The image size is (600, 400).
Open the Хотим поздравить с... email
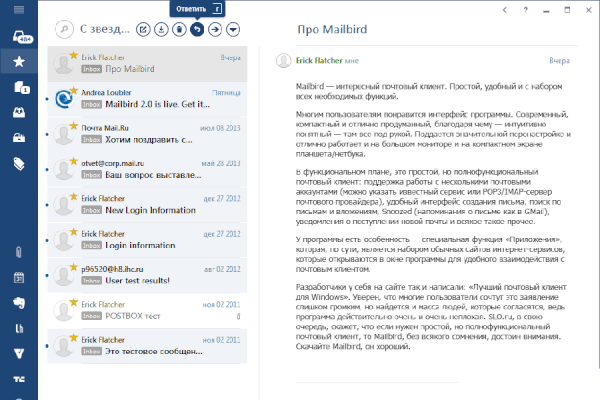pyautogui.click(x=147, y=134)
